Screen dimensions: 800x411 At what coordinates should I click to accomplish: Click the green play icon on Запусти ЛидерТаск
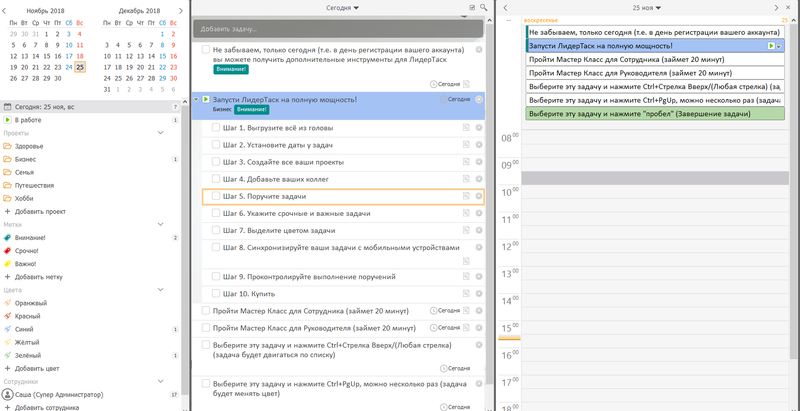click(x=206, y=100)
